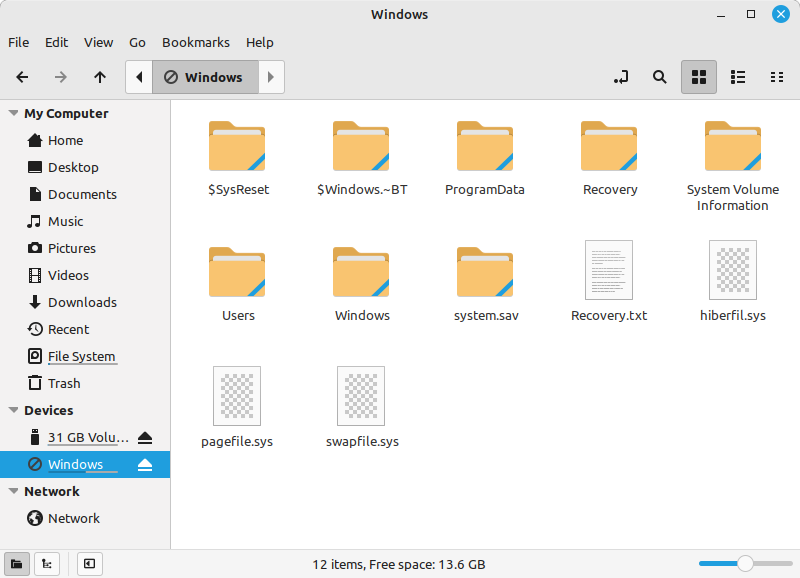Select the ProgramData folder
The height and width of the screenshot is (578, 800).
pos(485,159)
